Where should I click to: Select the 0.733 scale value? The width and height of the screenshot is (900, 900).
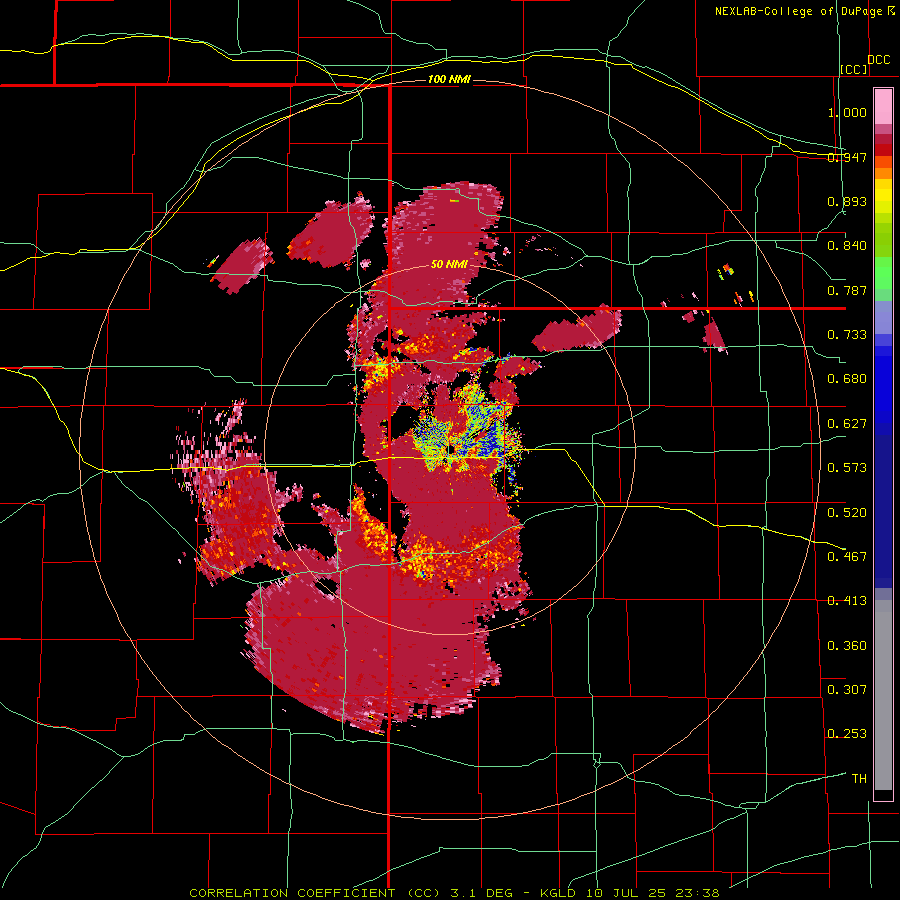pos(847,335)
